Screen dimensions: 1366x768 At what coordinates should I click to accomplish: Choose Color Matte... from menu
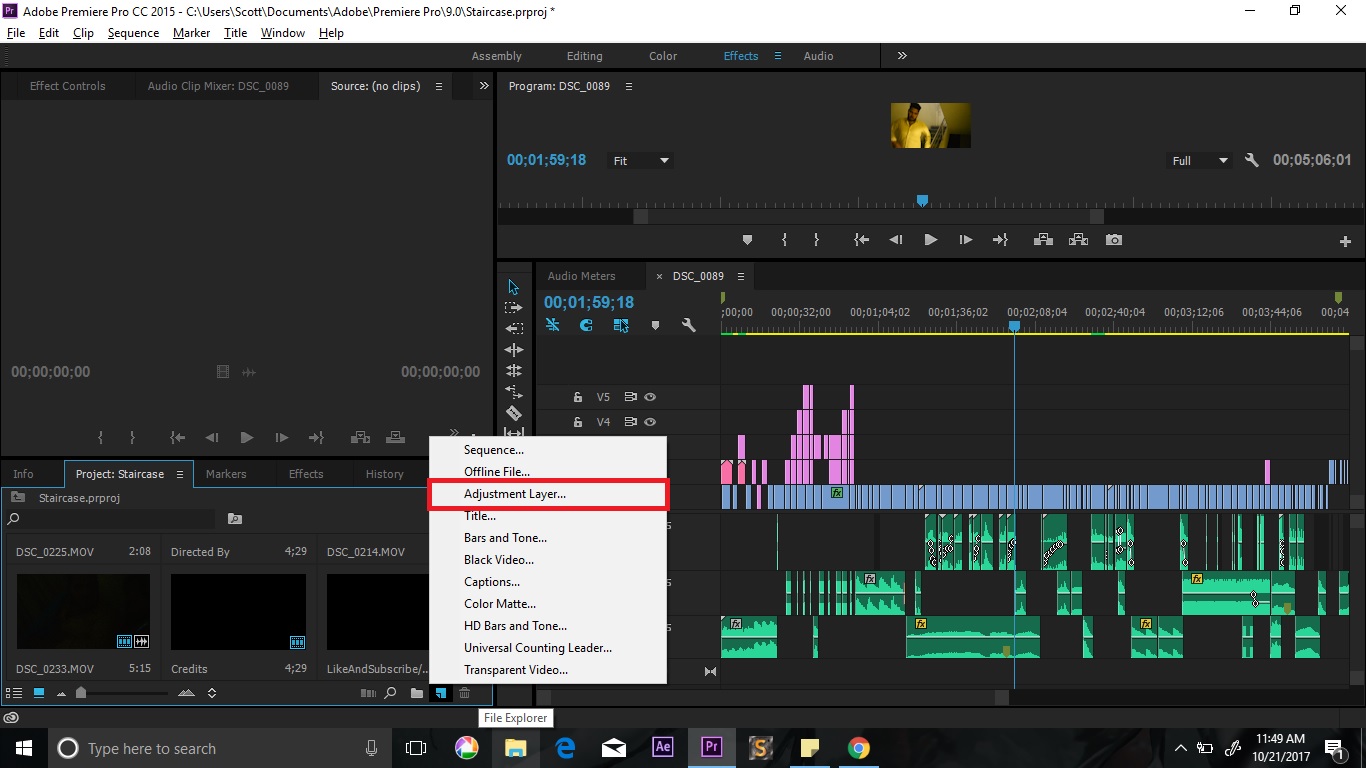click(548, 604)
